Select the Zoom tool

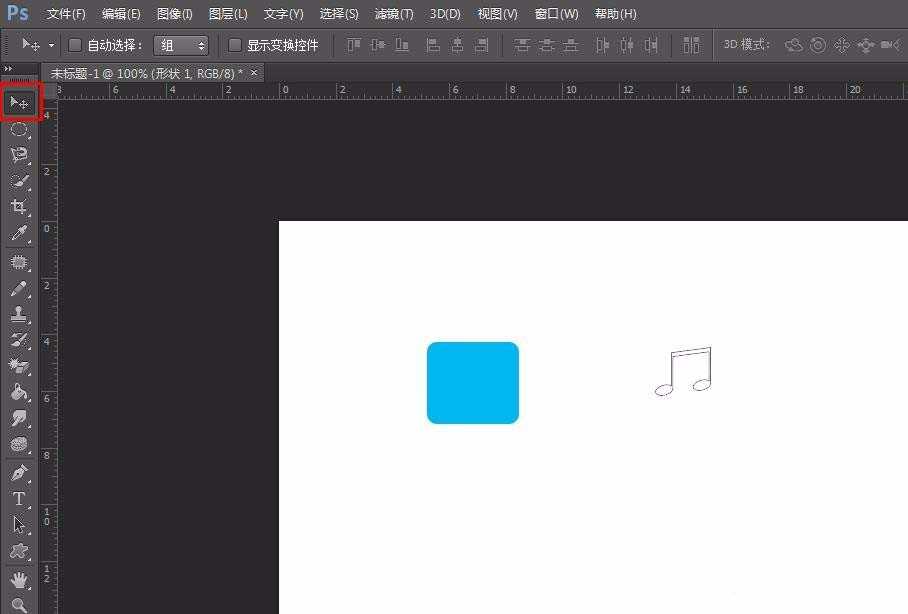(18, 603)
